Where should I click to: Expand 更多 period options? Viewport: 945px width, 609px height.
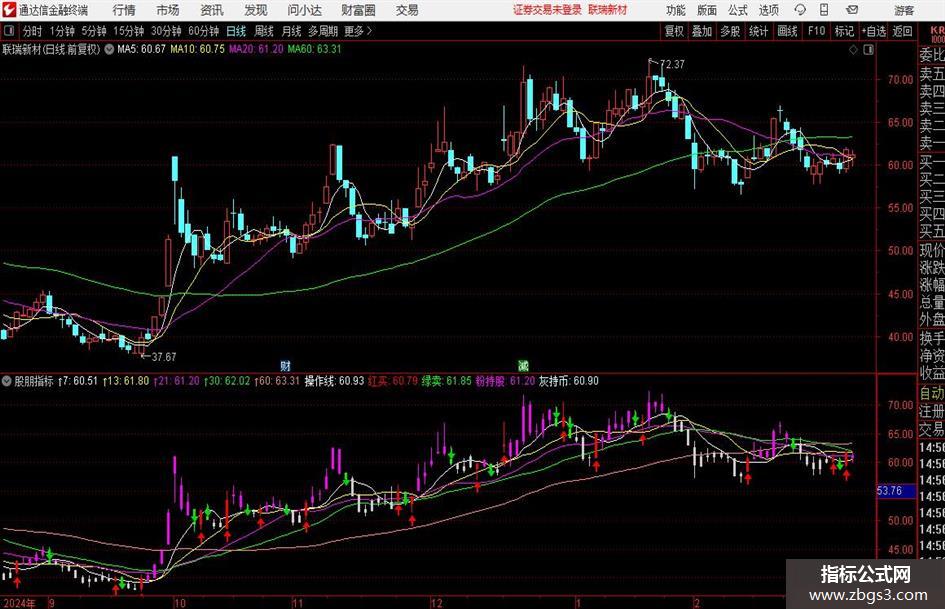[x=358, y=31]
